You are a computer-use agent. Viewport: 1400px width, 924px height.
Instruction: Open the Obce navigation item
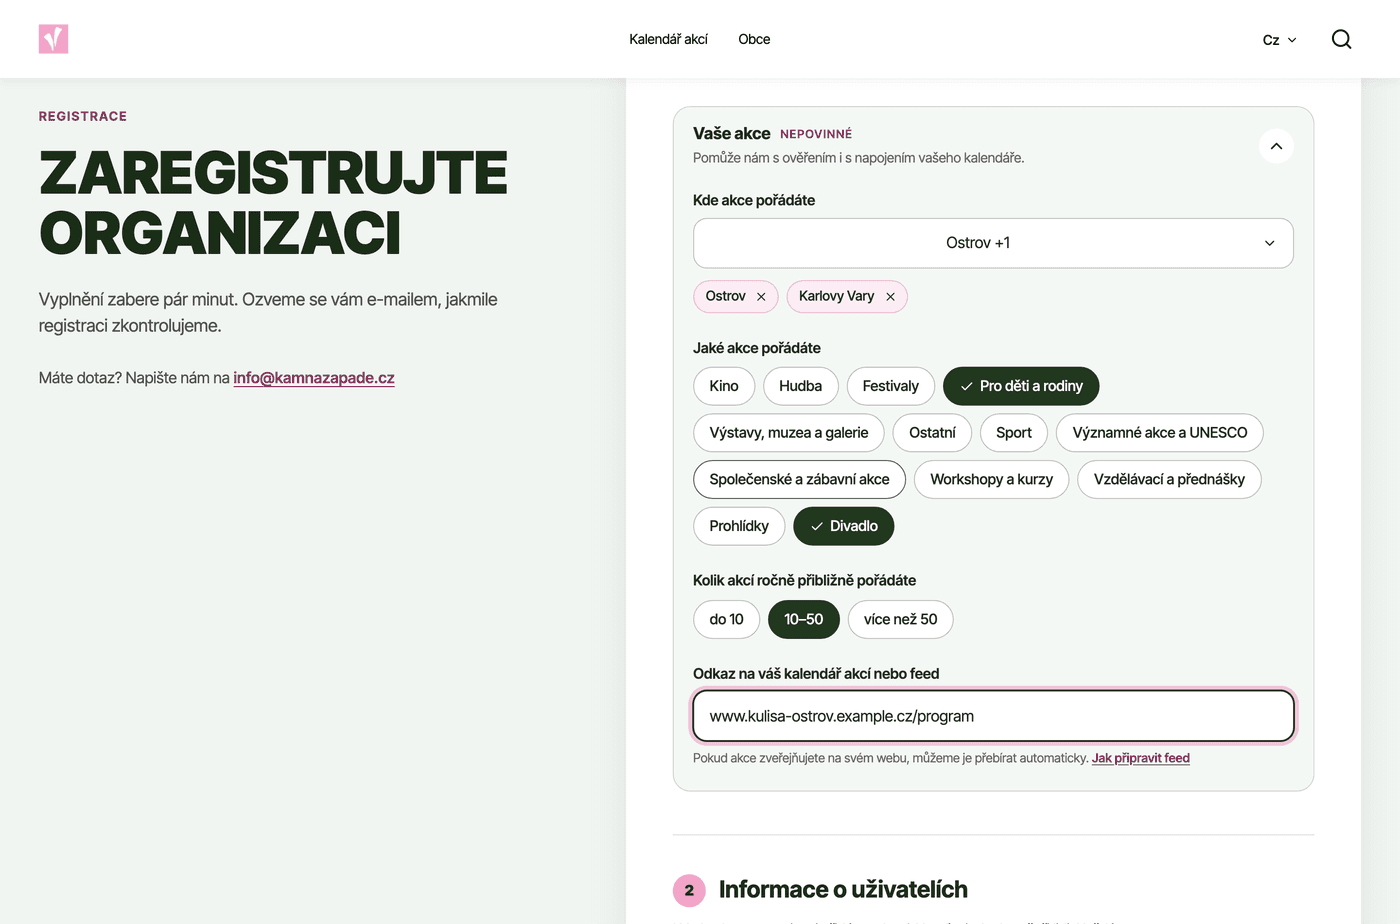click(x=754, y=39)
